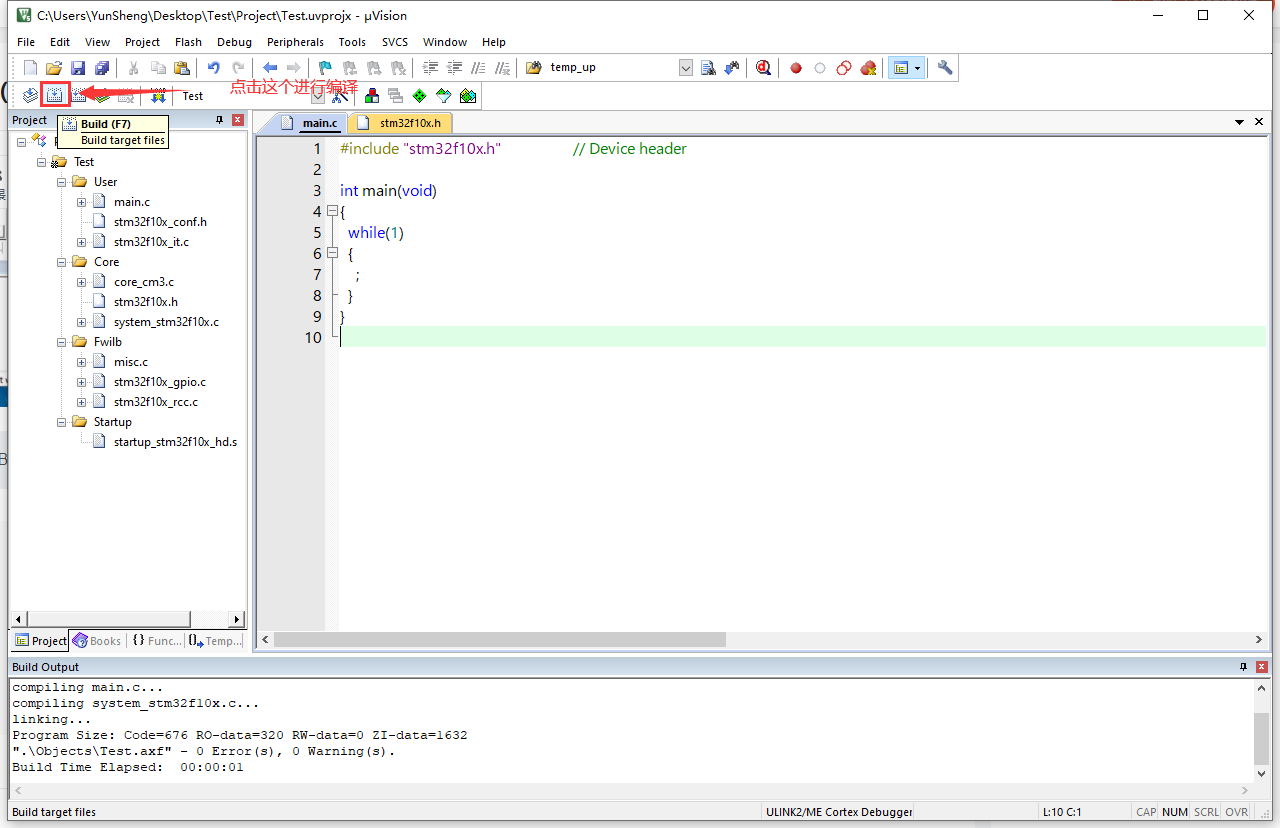This screenshot has height=828, width=1280.
Task: Open Manage Project Items (colored blocks icon)
Action: [x=372, y=96]
